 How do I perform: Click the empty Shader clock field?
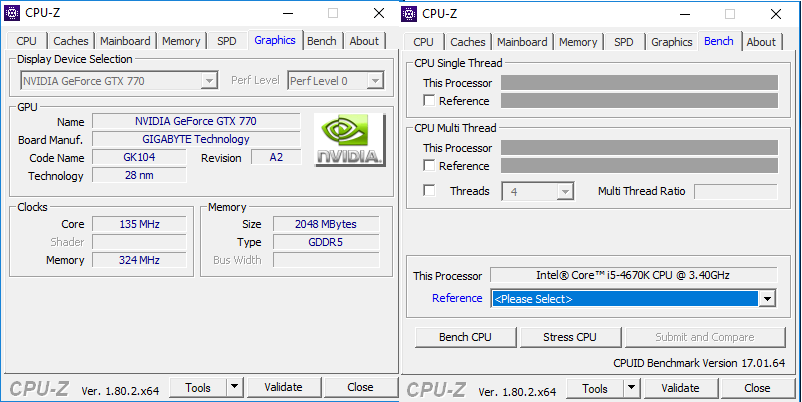click(139, 242)
